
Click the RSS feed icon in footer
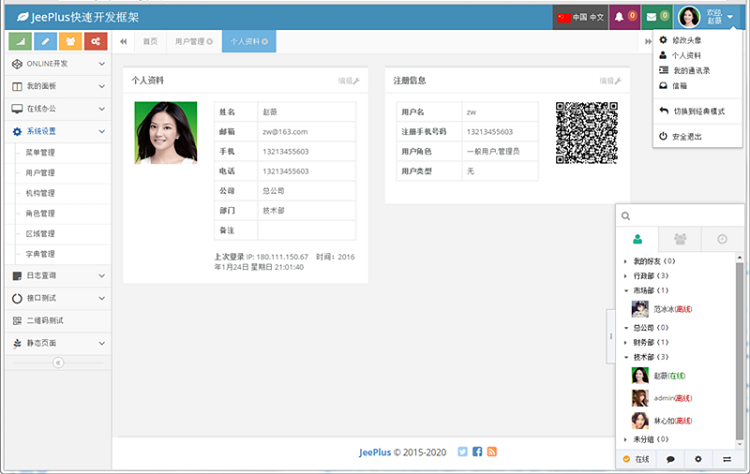point(492,452)
